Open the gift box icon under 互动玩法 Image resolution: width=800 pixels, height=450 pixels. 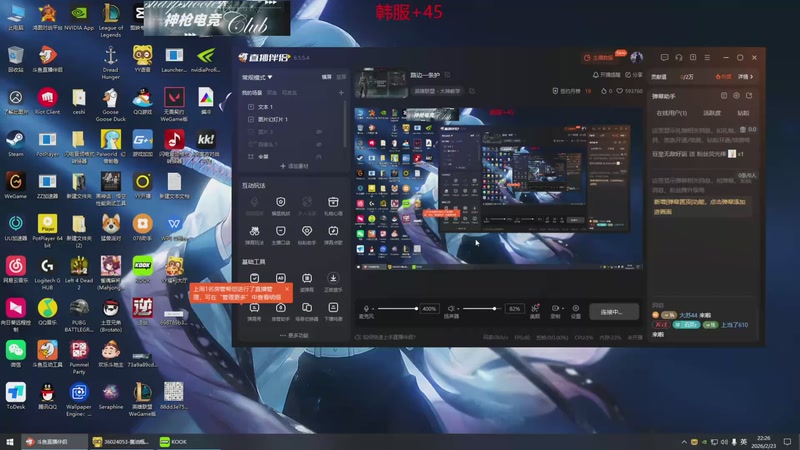[x=333, y=202]
